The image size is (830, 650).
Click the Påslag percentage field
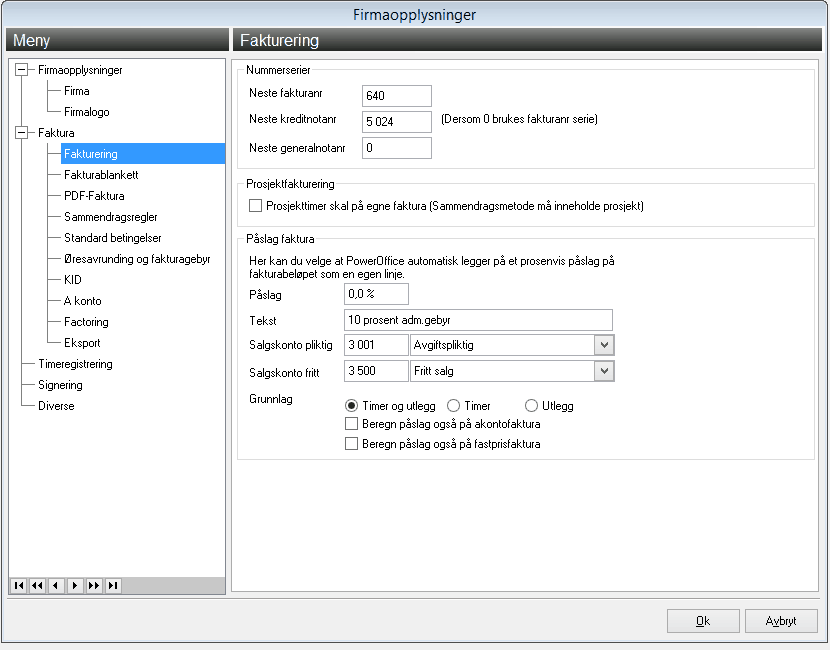pos(376,294)
